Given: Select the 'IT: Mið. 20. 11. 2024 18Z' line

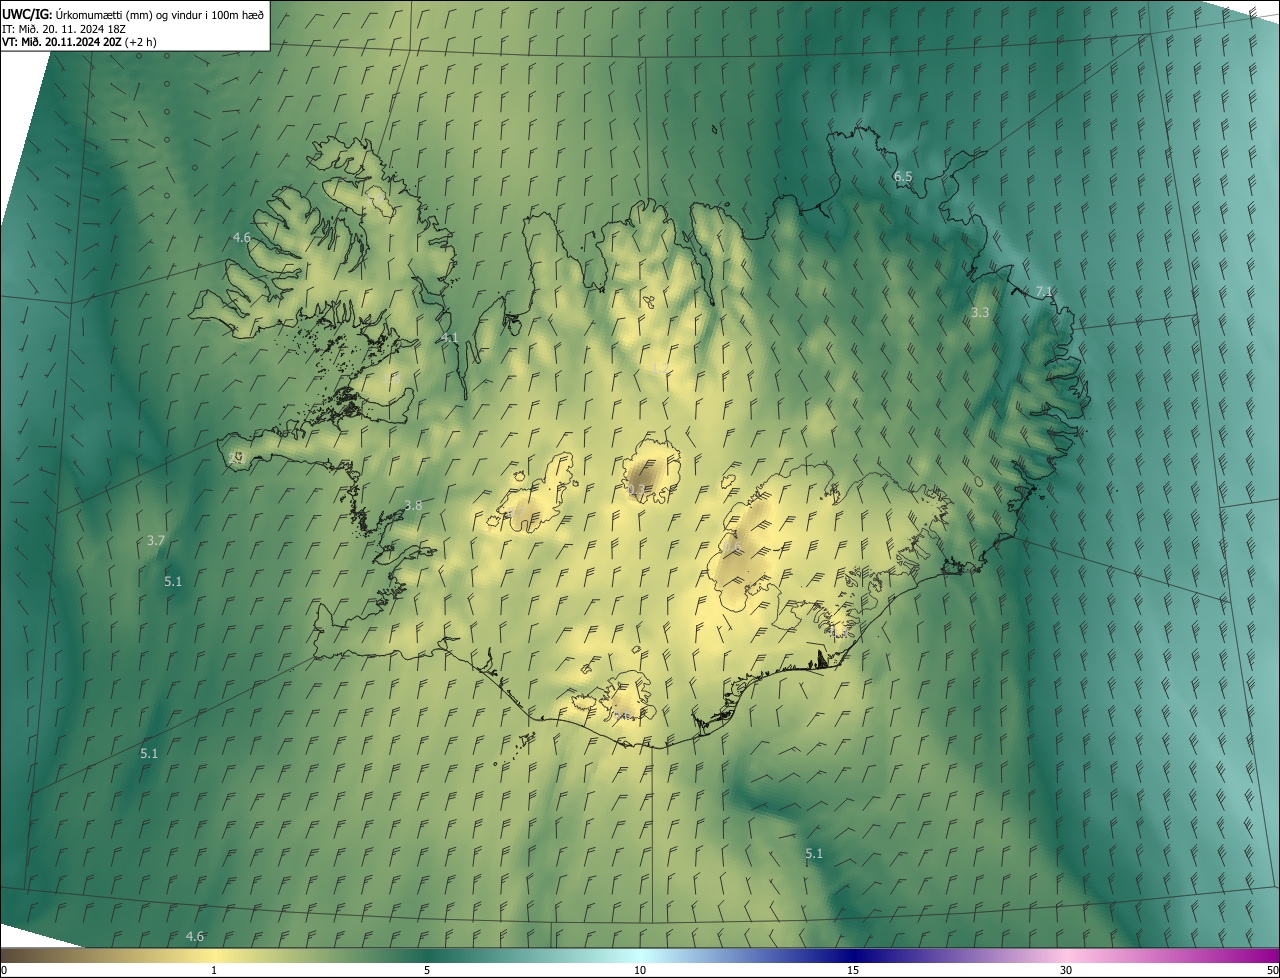Looking at the screenshot, I should [x=64, y=28].
